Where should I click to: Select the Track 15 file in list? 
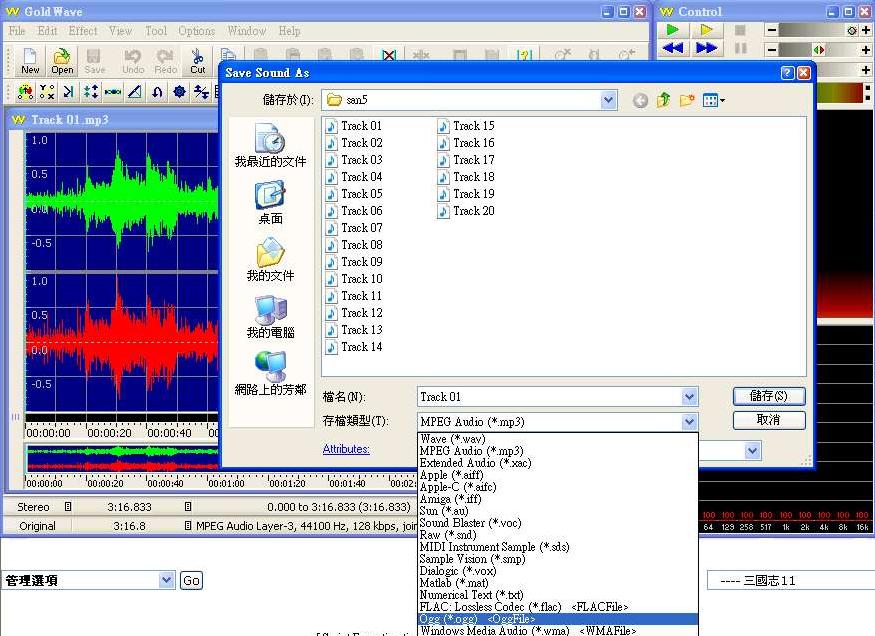[472, 126]
